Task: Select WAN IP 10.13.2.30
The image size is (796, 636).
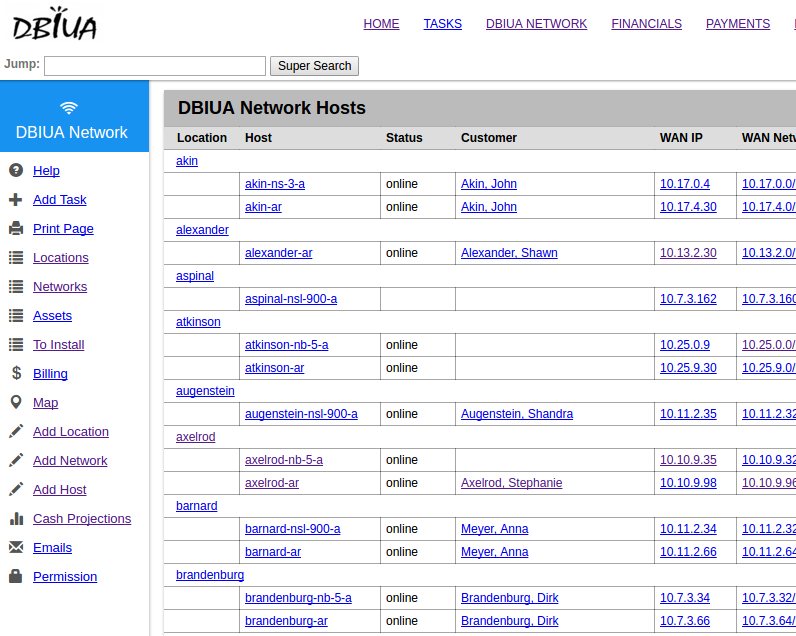Action: coord(688,253)
